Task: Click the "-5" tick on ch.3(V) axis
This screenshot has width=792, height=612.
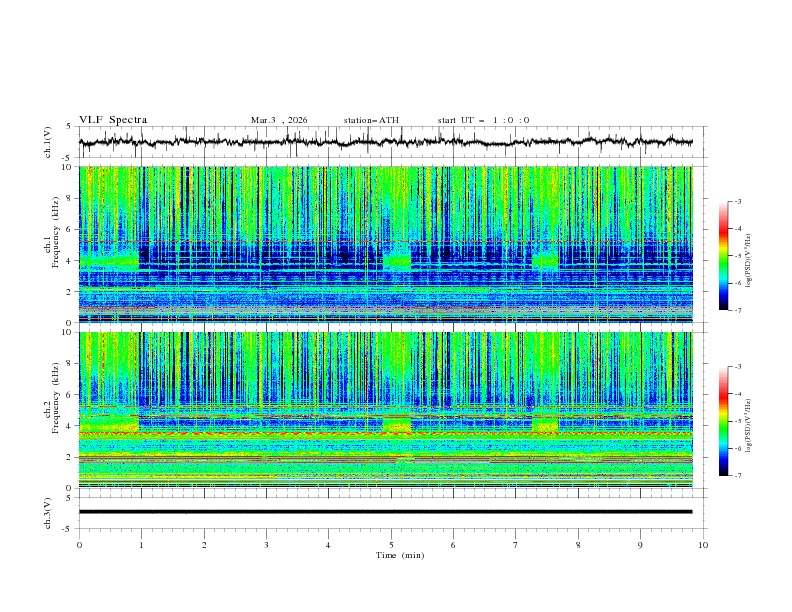Action: coord(68,529)
